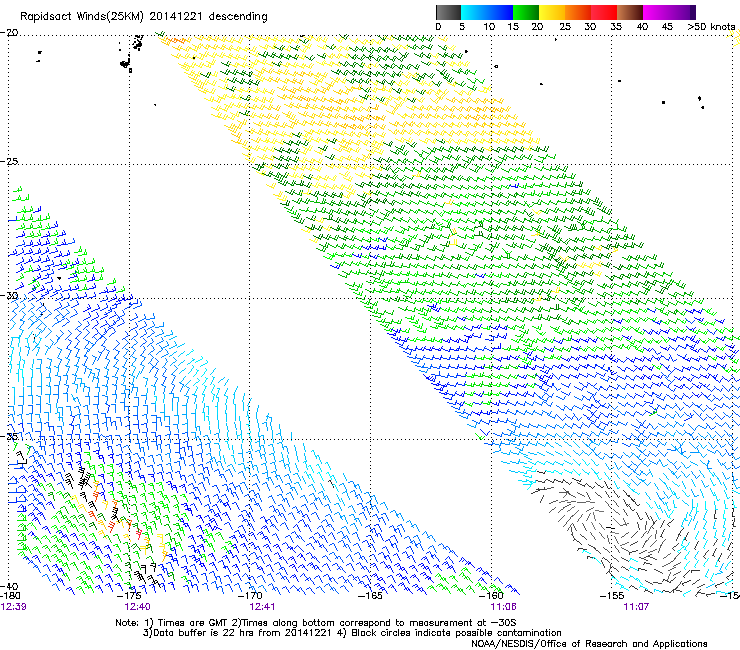The image size is (740, 650).
Task: Click the '3)Data buffer is 22 hrs' note line
Action: (x=352, y=633)
